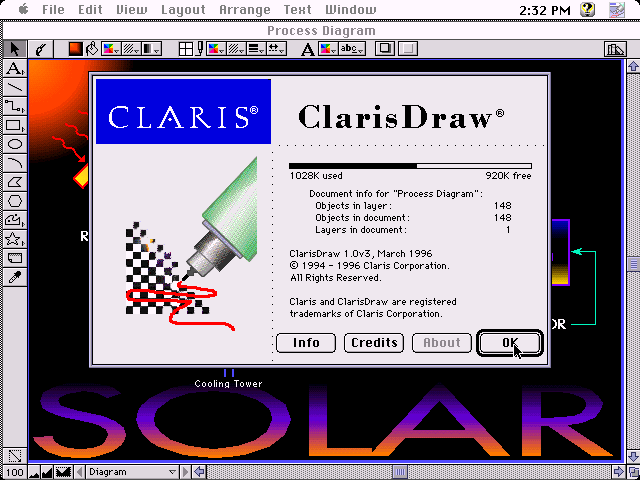Click the Credits button
Image resolution: width=640 pixels, height=480 pixels.
[x=374, y=343]
